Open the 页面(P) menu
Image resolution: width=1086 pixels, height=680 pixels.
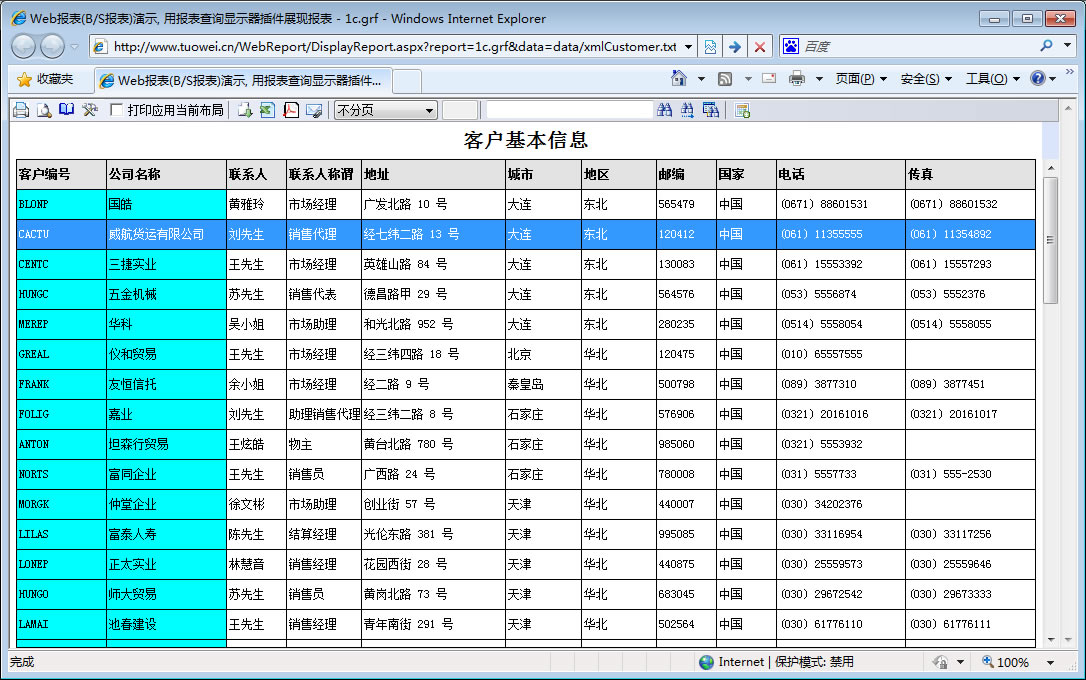point(860,79)
